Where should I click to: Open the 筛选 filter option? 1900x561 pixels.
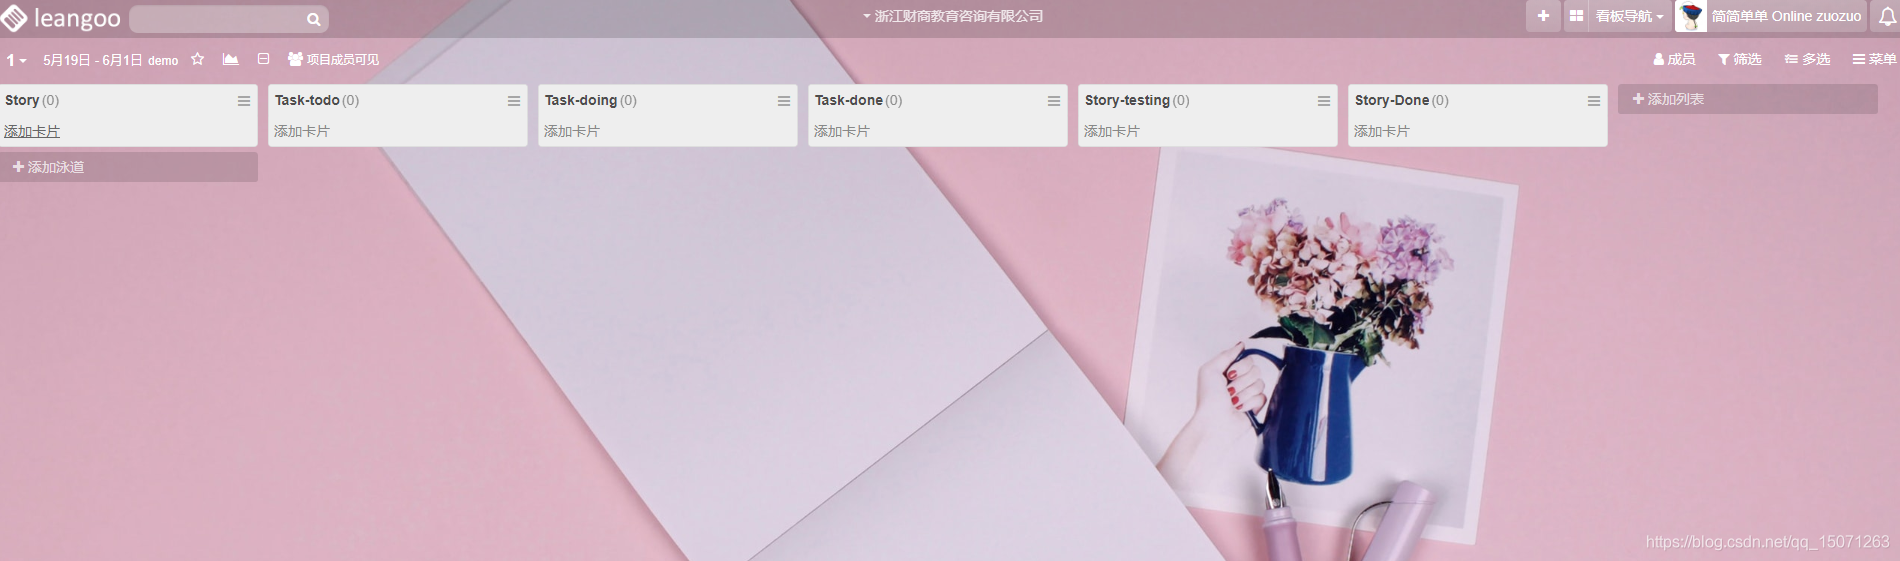pyautogui.click(x=1740, y=59)
